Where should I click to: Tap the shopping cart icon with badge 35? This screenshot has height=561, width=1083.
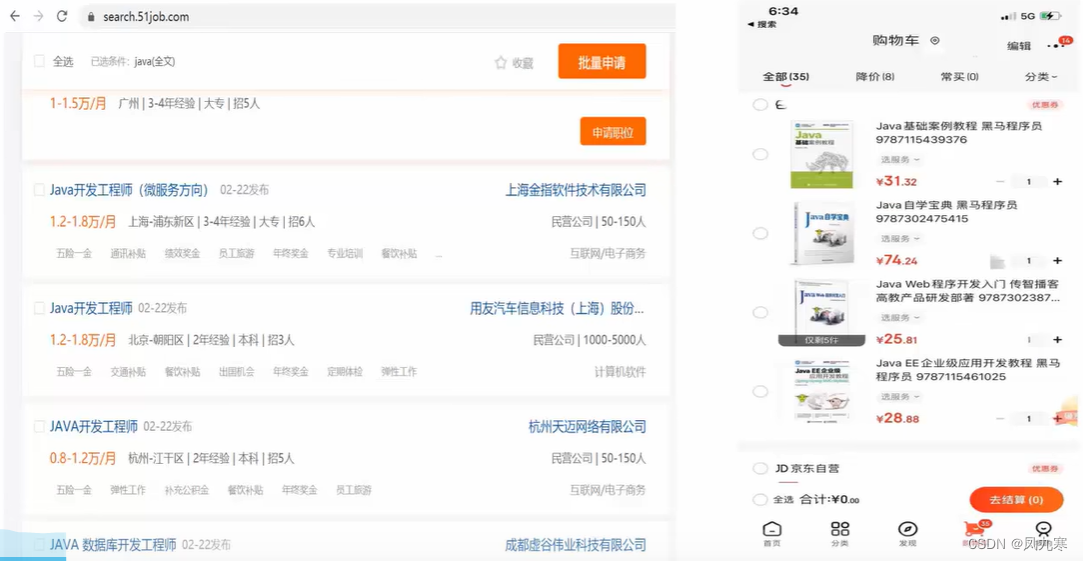click(x=975, y=529)
